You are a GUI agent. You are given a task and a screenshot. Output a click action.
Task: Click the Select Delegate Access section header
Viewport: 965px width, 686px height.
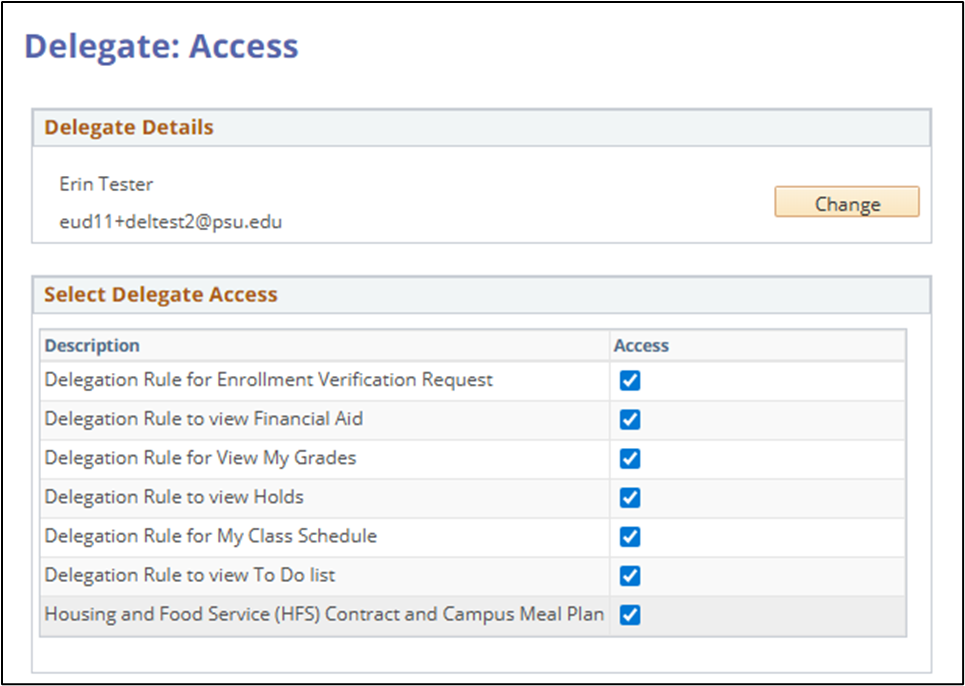point(161,294)
